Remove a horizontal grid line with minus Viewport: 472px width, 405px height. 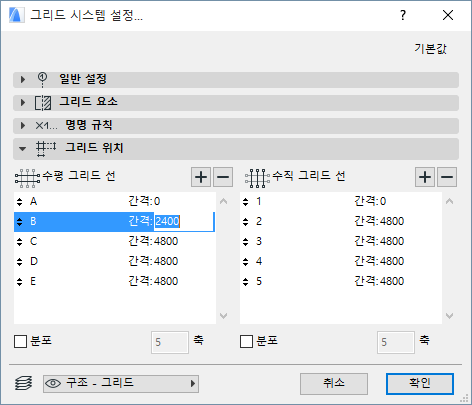click(223, 177)
